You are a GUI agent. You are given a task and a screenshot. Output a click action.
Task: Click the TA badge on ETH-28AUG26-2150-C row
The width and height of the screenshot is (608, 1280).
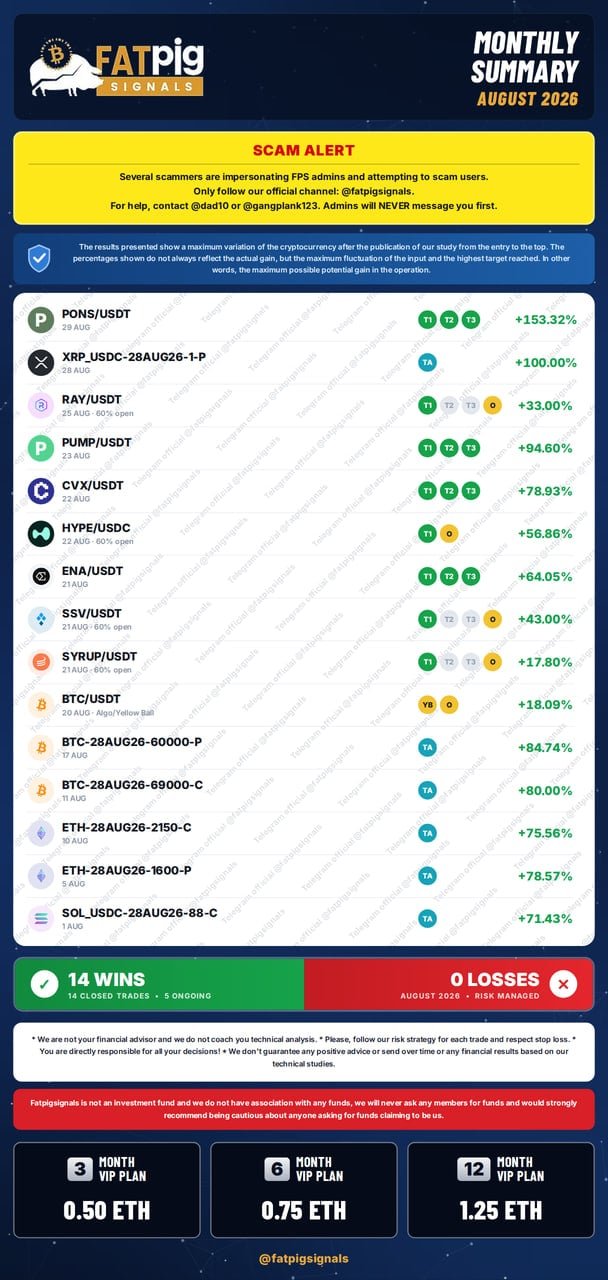(427, 833)
